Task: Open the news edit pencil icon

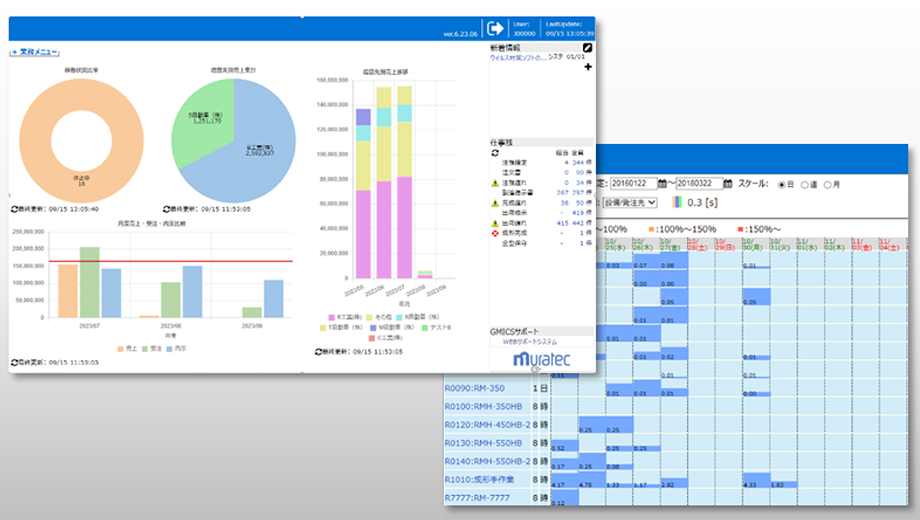Action: click(588, 47)
